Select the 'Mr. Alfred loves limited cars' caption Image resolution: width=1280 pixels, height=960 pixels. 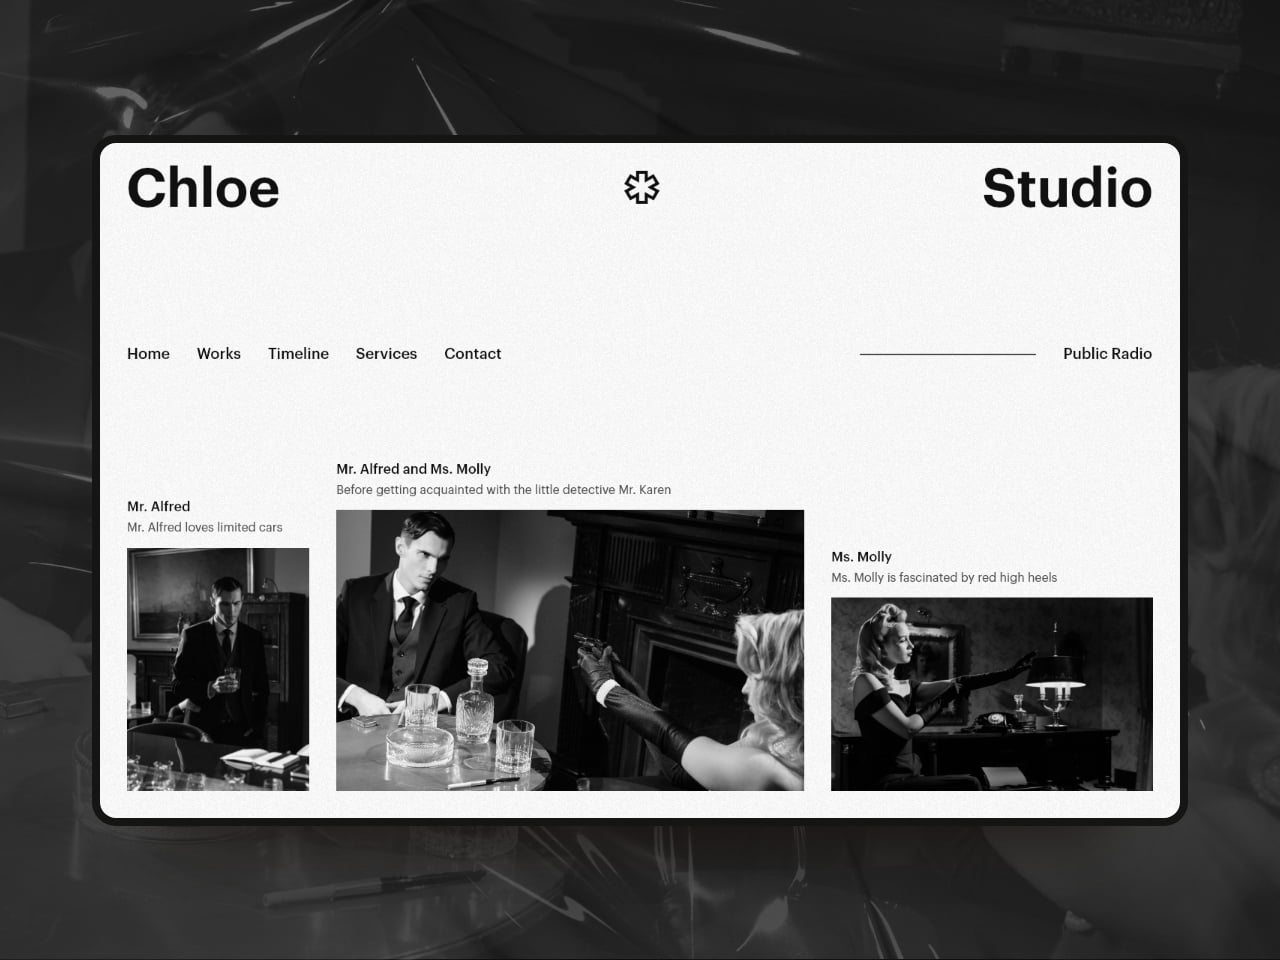click(x=205, y=527)
